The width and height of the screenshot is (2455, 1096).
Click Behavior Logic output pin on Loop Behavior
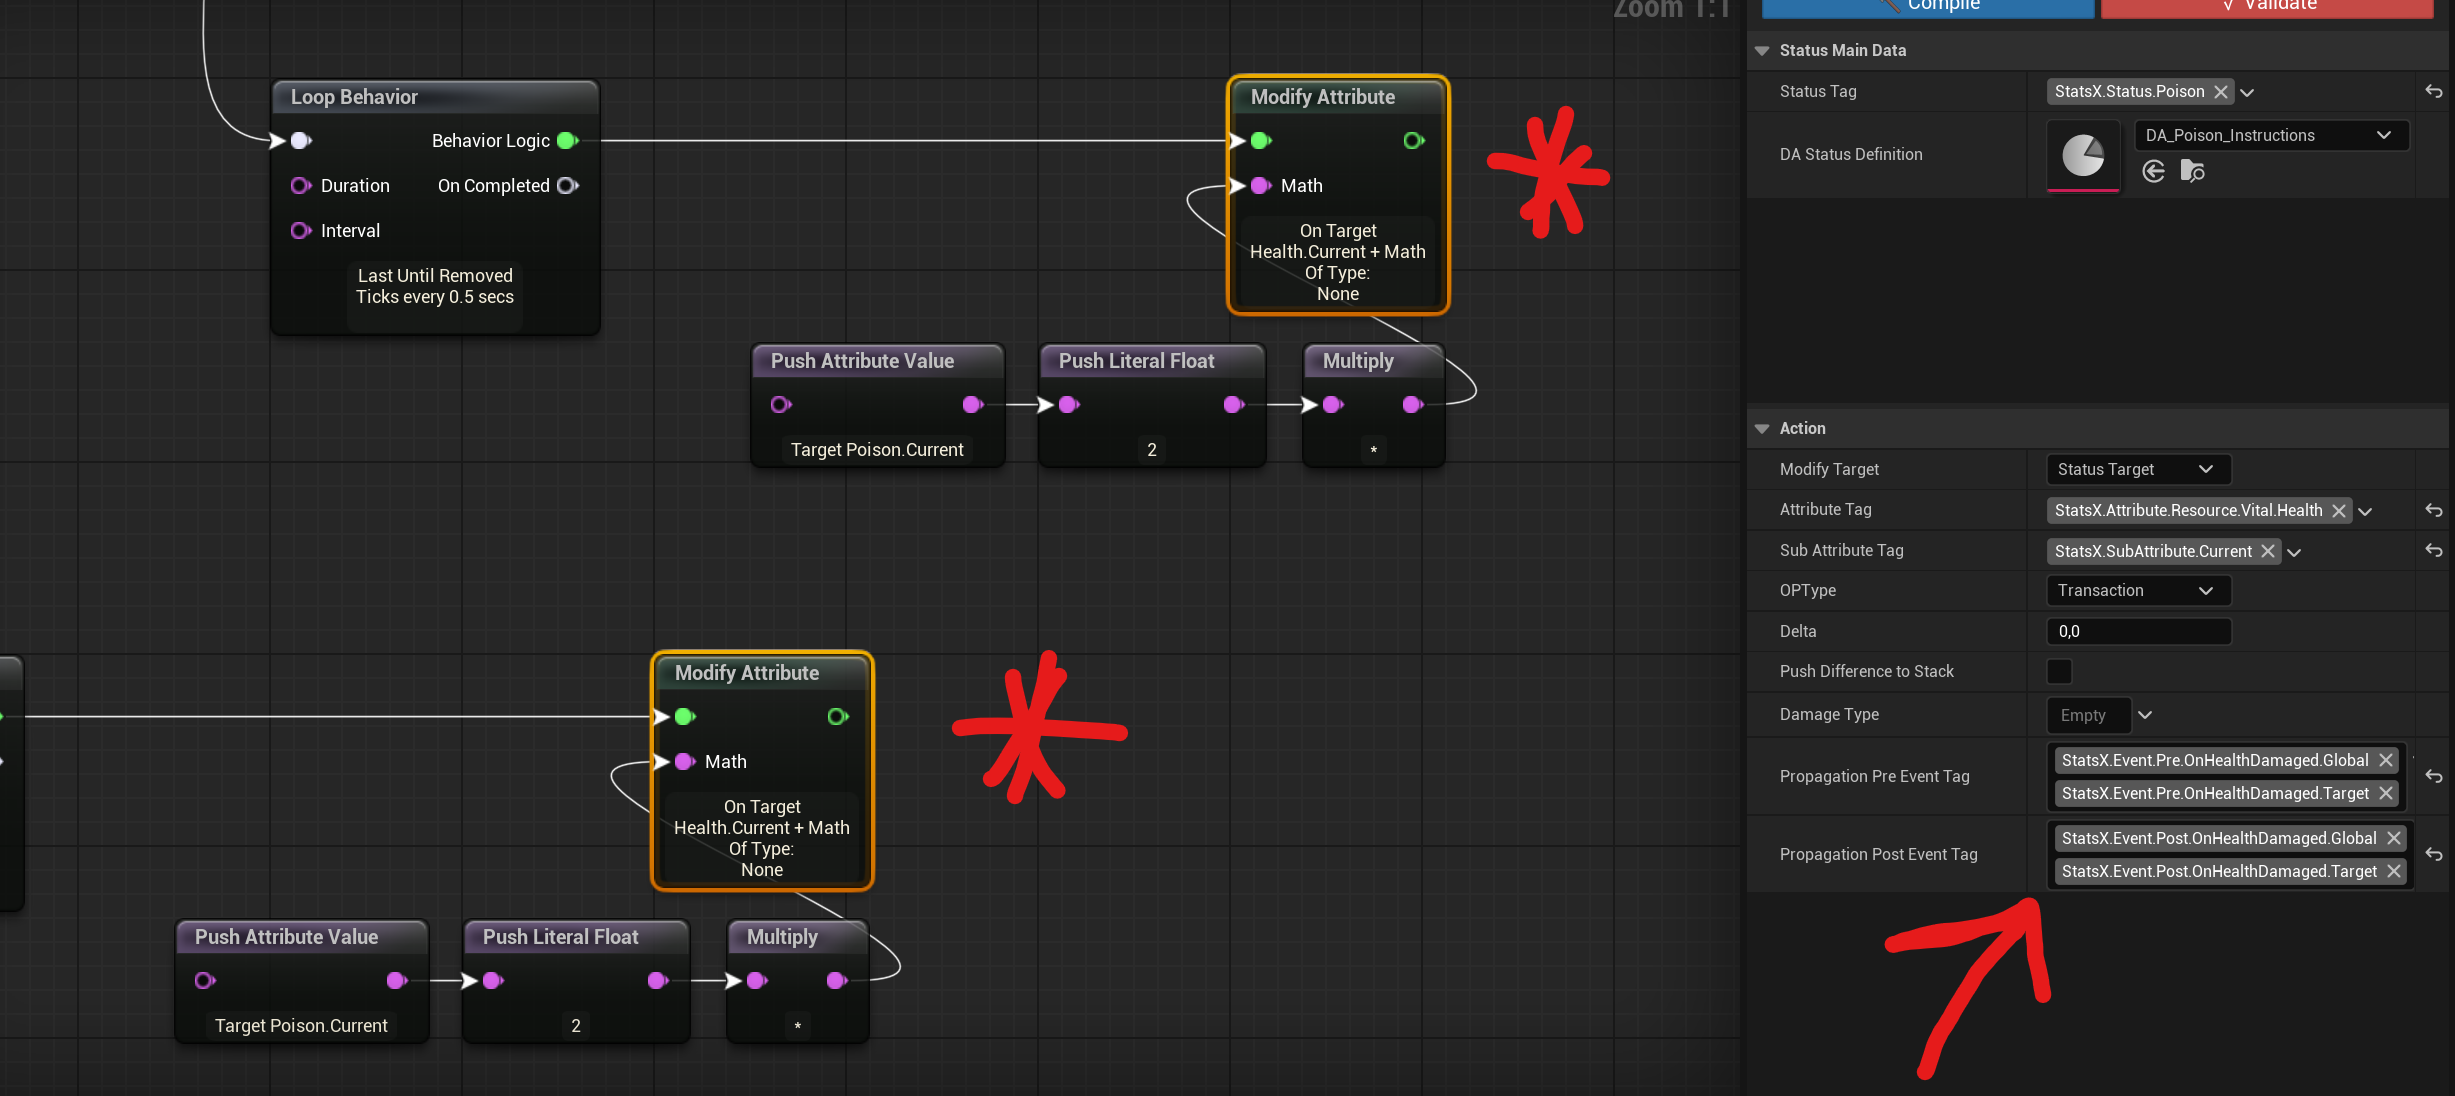(567, 141)
